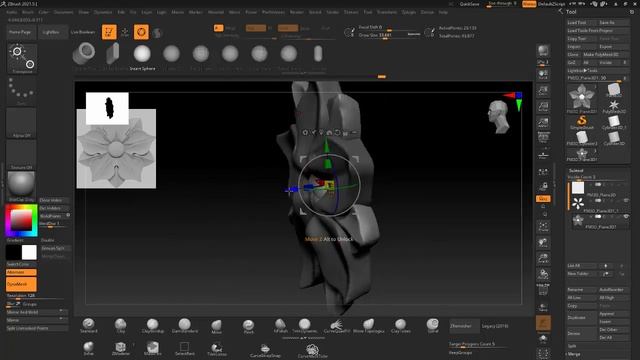Select the TrimLasso brush

[216, 348]
